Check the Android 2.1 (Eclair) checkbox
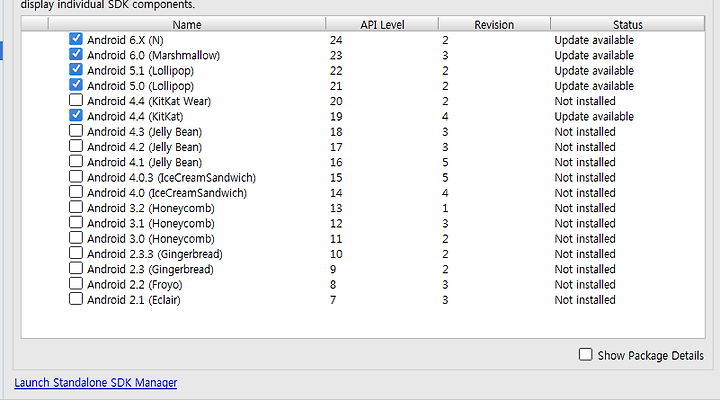Screen dimensions: 720x400 pos(76,299)
